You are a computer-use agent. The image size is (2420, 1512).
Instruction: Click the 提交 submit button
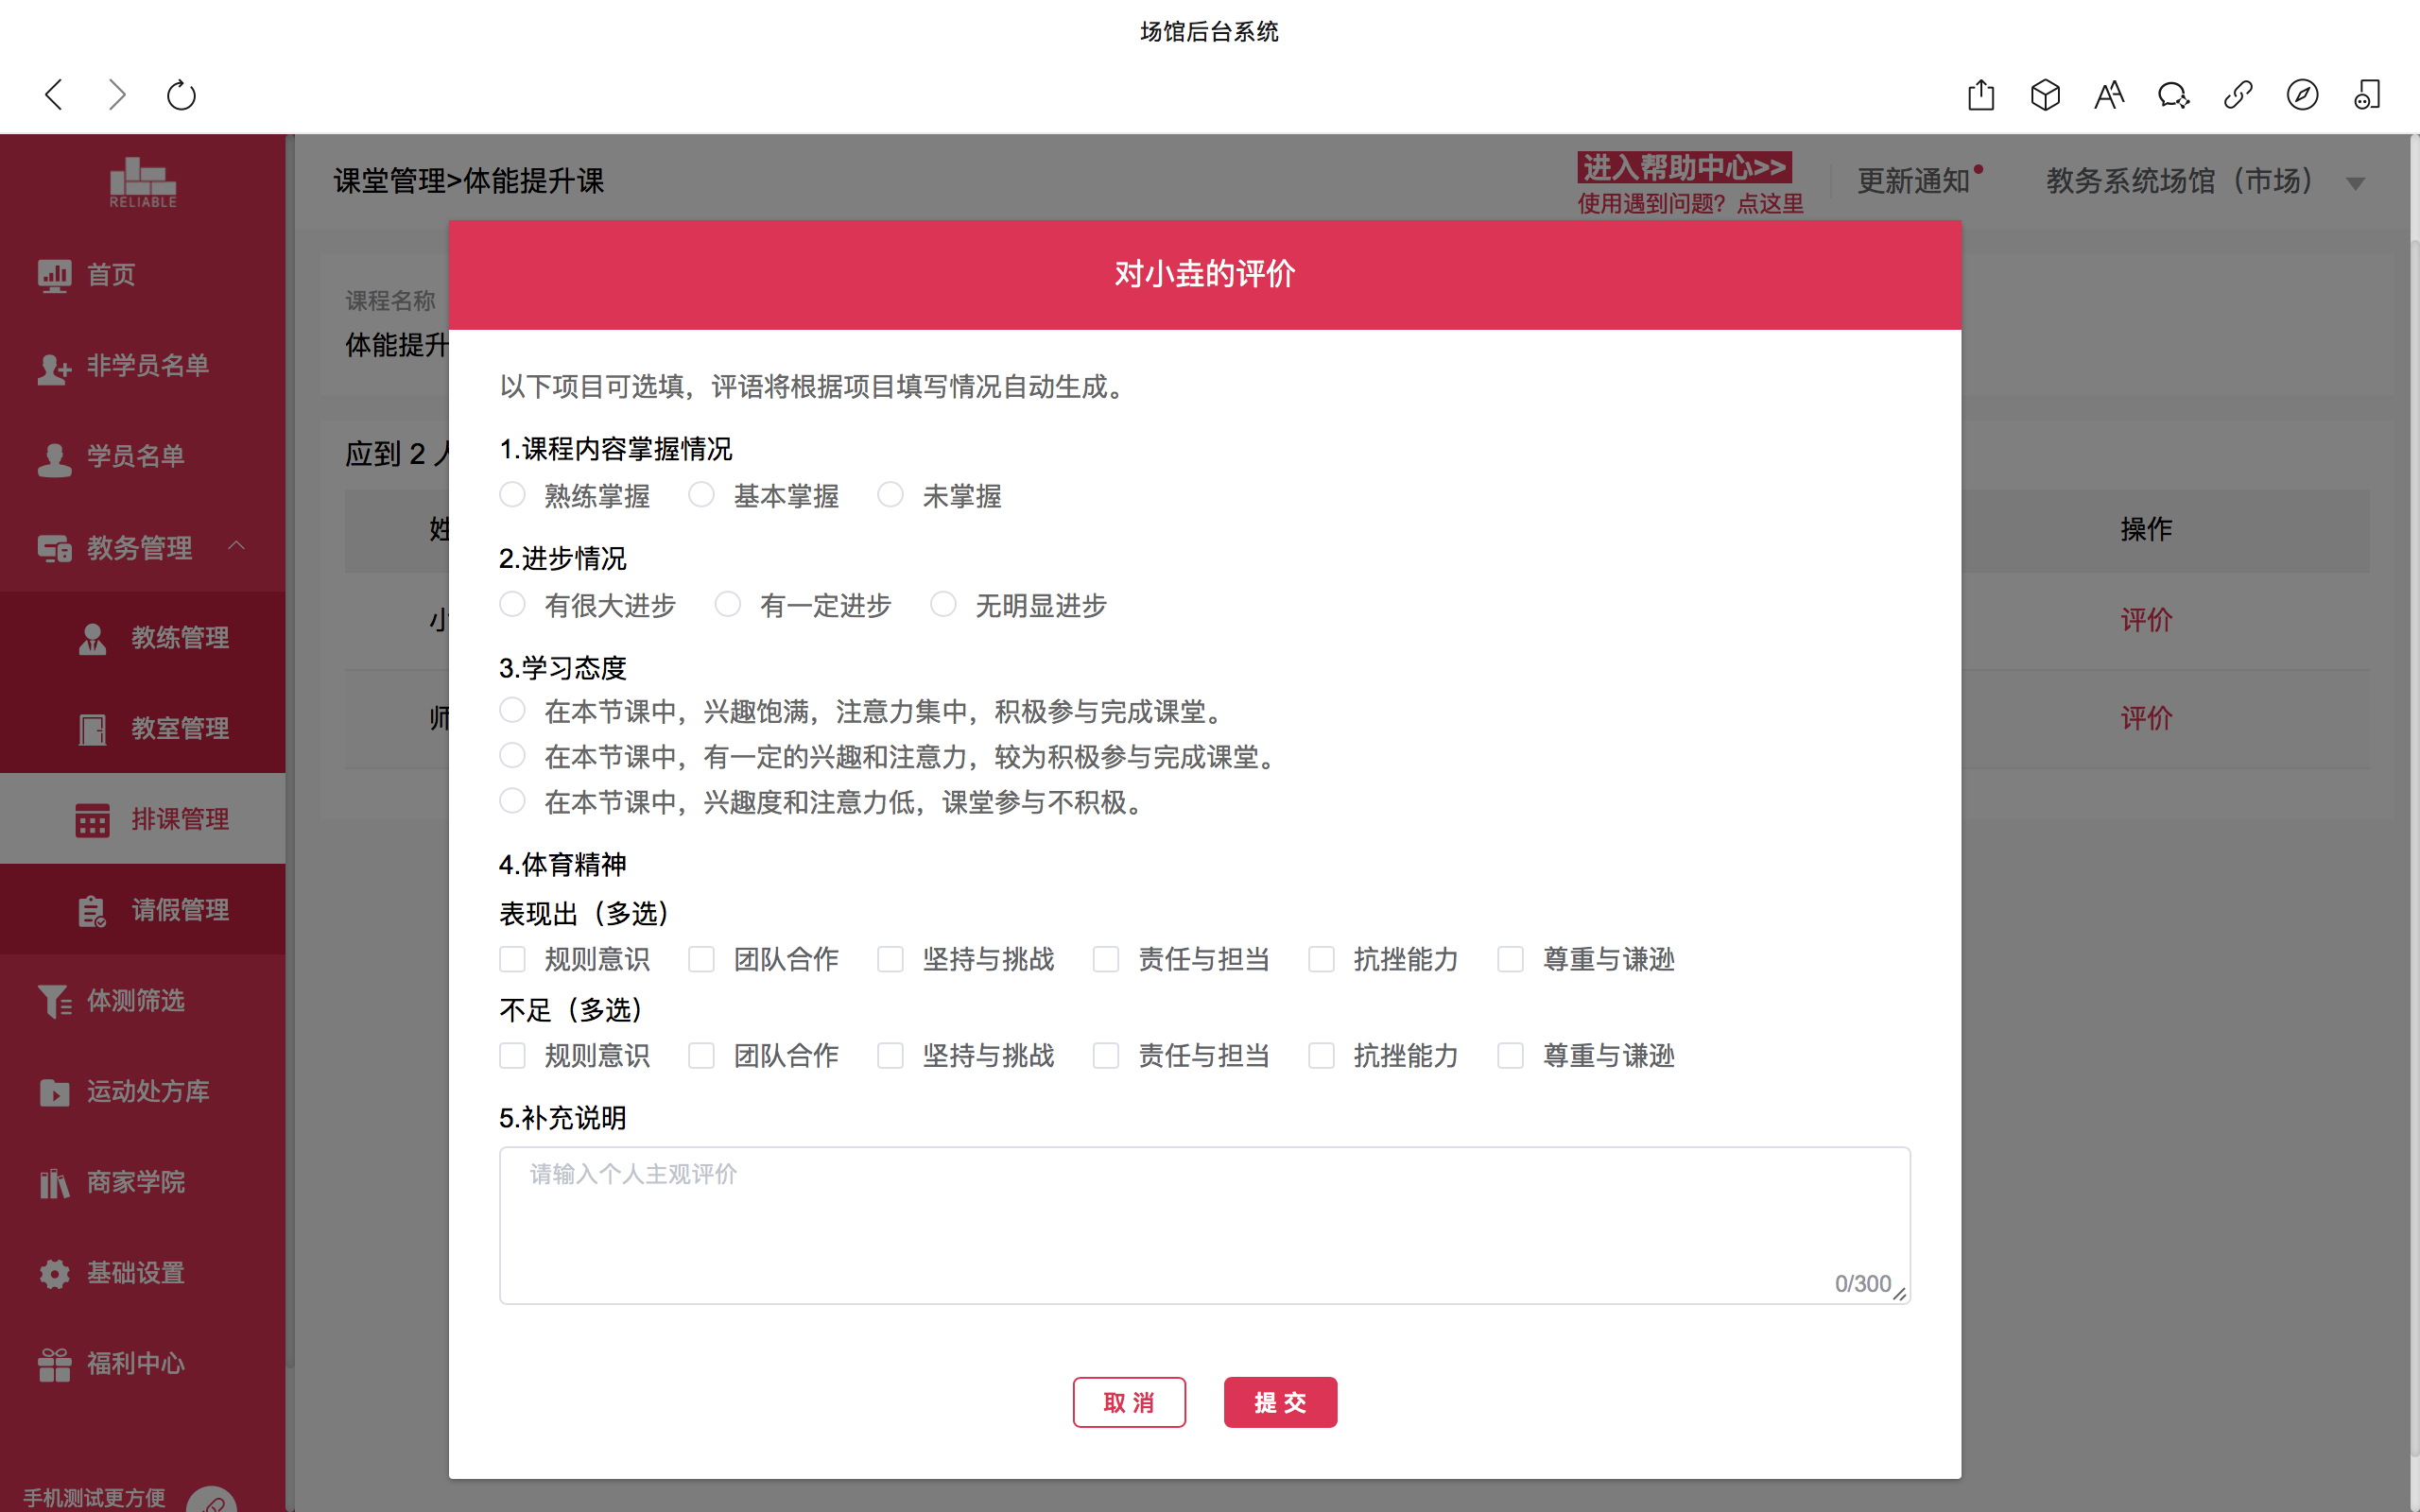tap(1280, 1402)
